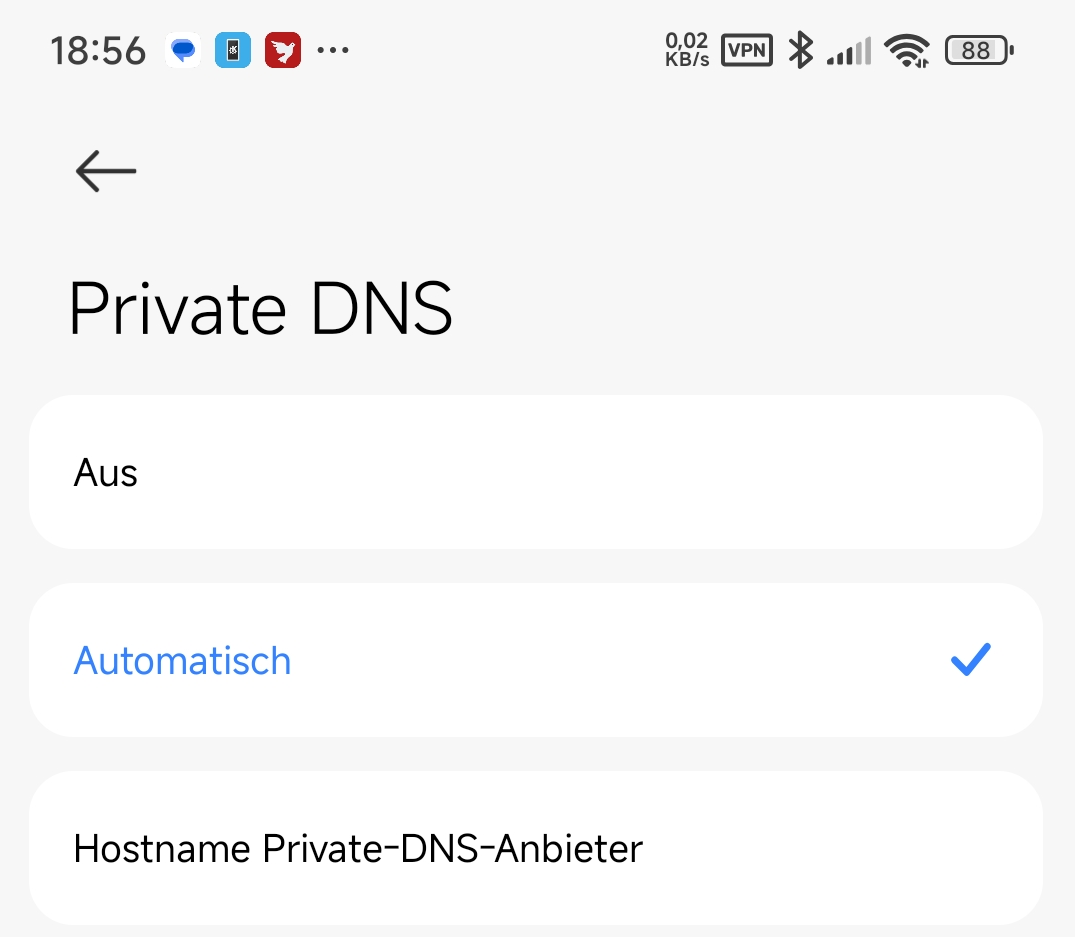Tap the Private DNS page heading

(x=261, y=308)
